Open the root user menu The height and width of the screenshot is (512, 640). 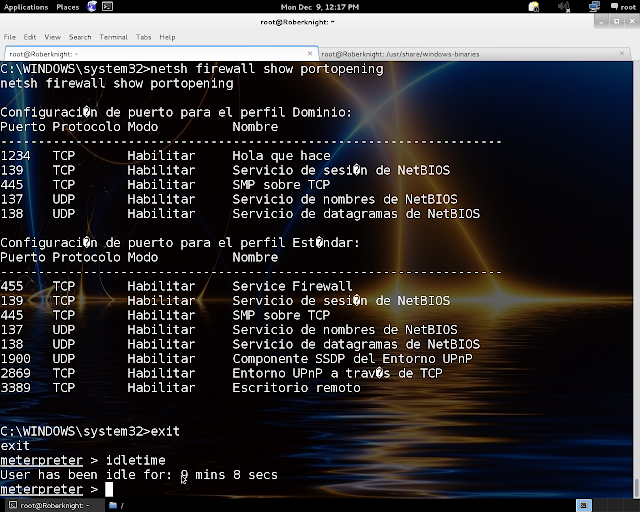click(623, 7)
